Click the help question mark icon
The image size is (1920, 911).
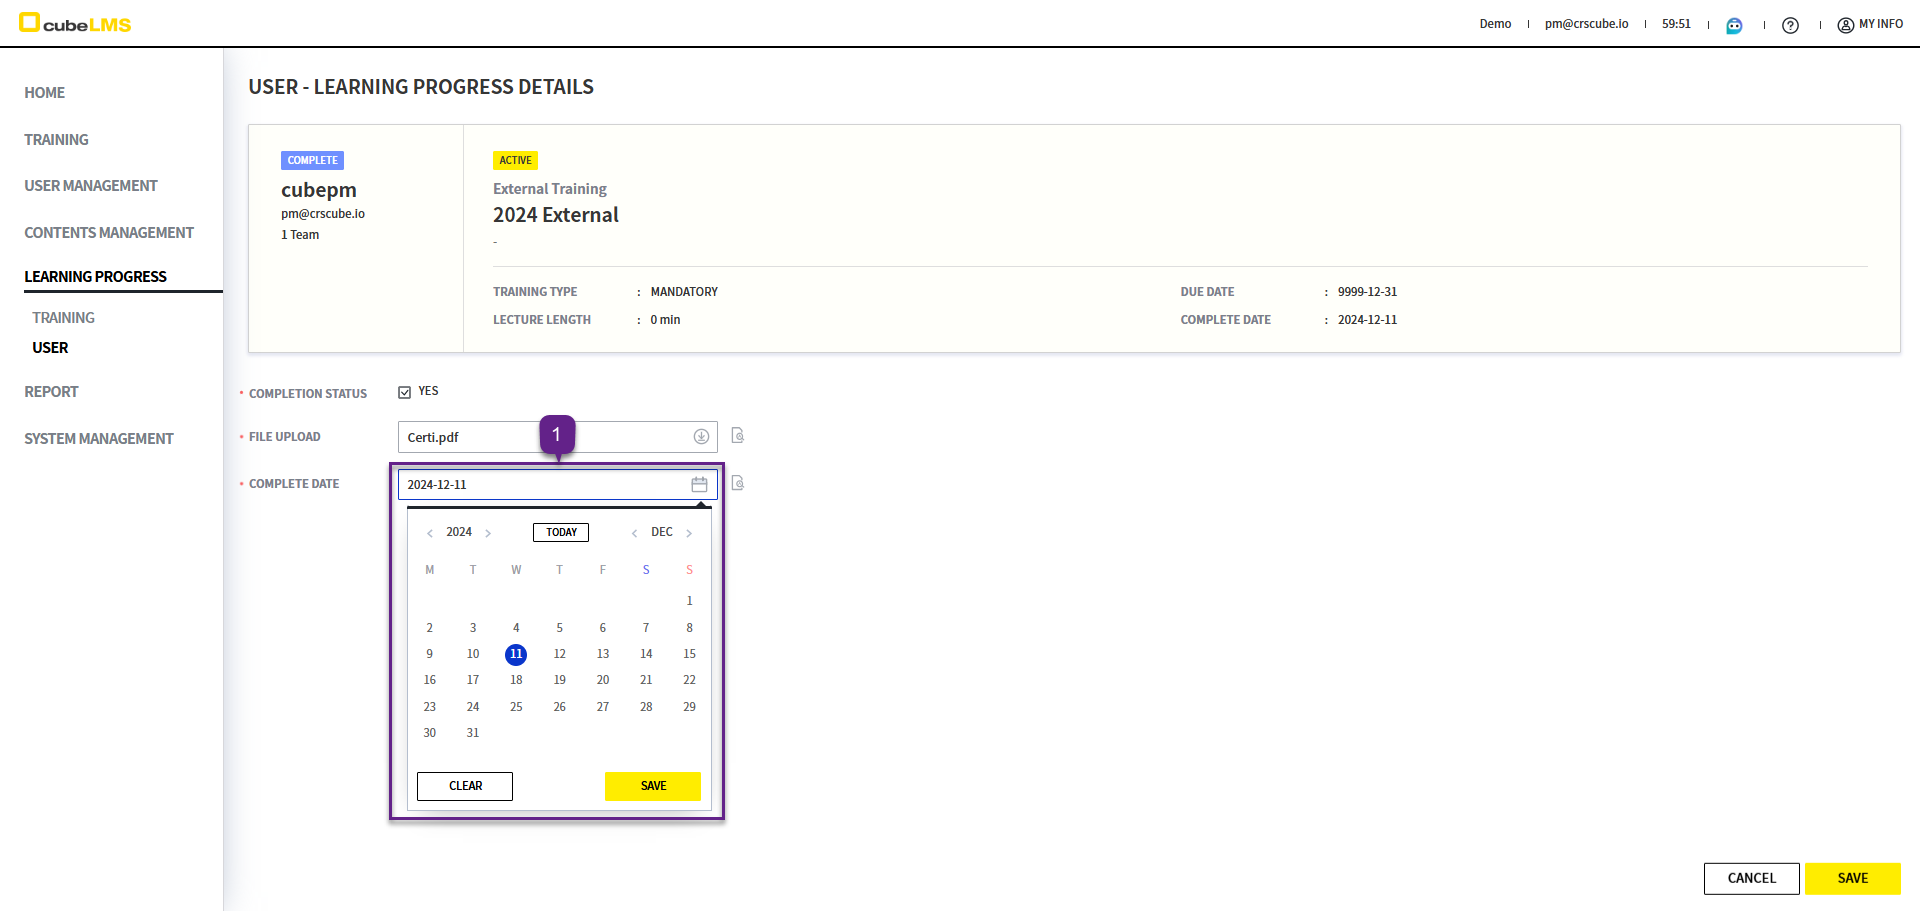pos(1790,25)
